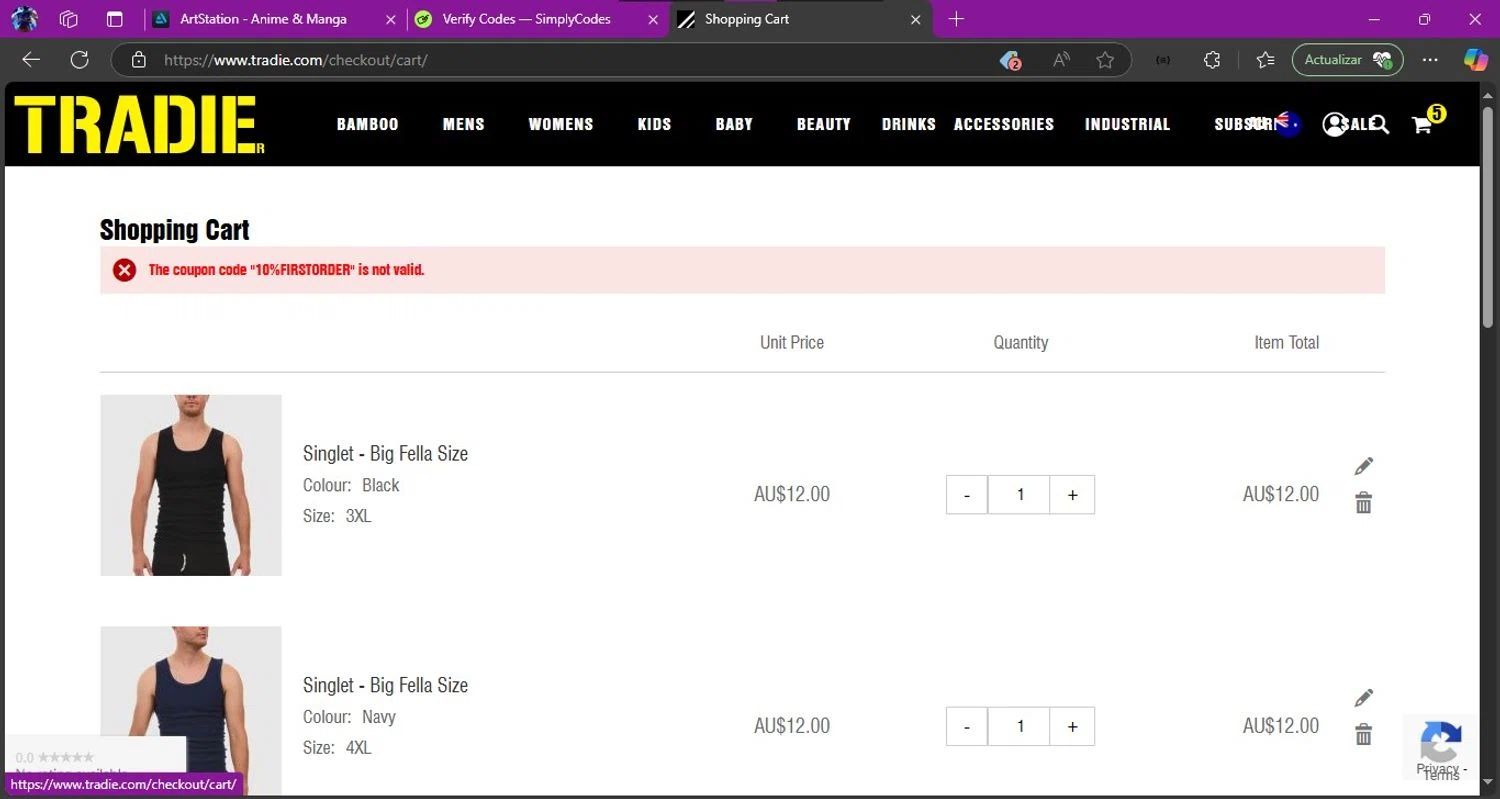Decrease quantity of navy singlet
The height and width of the screenshot is (799, 1500).
coord(967,727)
